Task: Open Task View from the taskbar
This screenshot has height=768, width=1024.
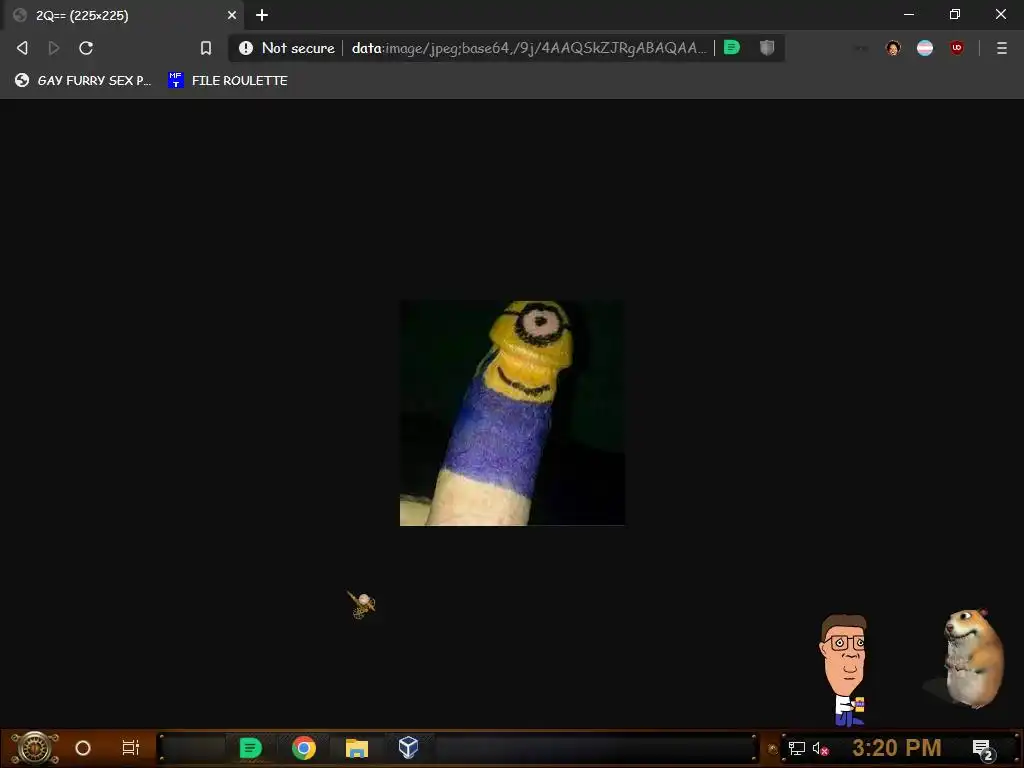Action: tap(131, 748)
